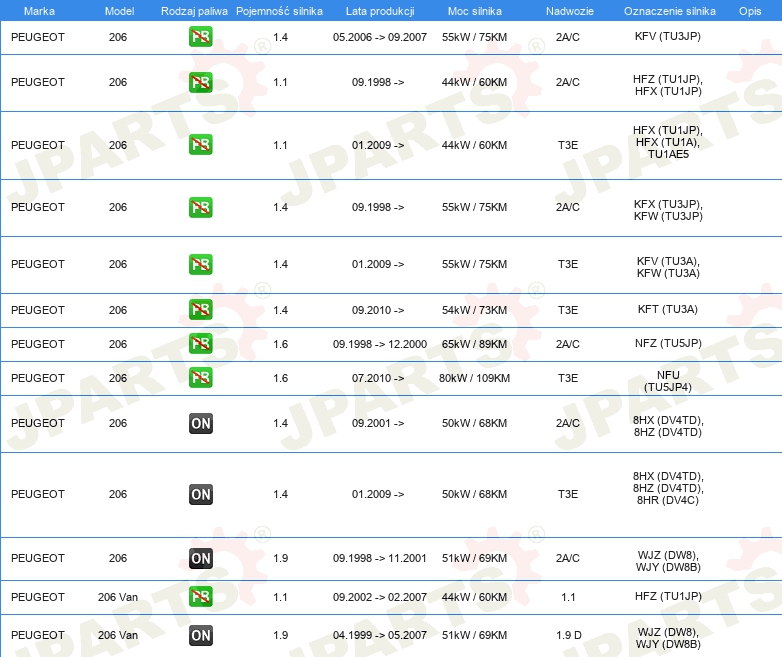Click the 80kW / 109KM power value
Screen dimensions: 782x657
(474, 378)
